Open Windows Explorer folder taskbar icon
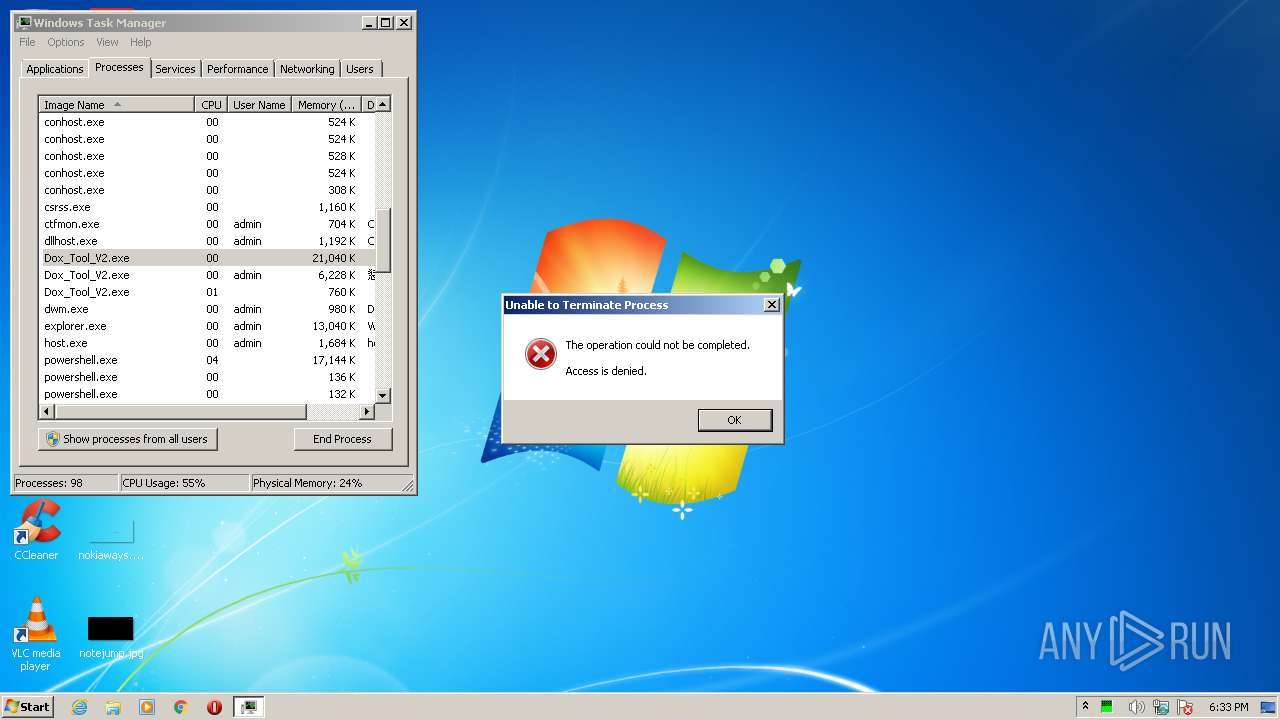1280x720 pixels. pos(113,707)
